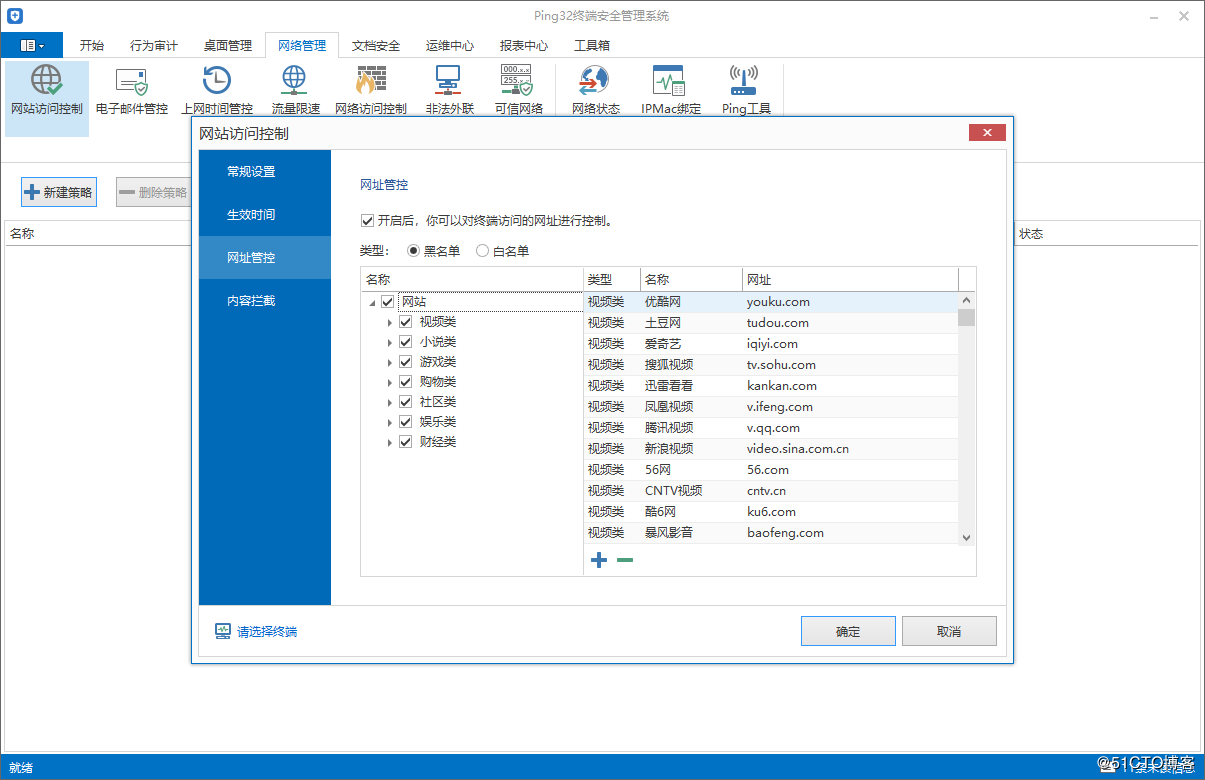Image resolution: width=1205 pixels, height=780 pixels.
Task: Open the 内容拦截 dialog section
Action: pos(265,300)
